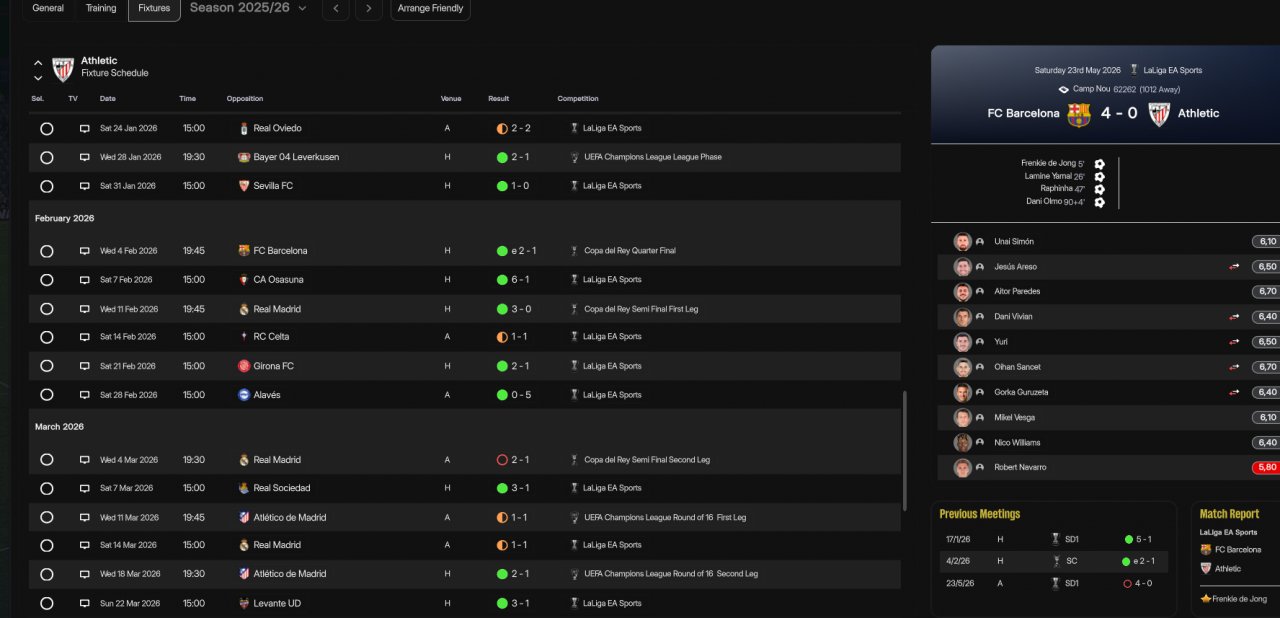Select radio circle for Wed 4 Feb FC Barcelona
The height and width of the screenshot is (618, 1280).
[x=46, y=251]
